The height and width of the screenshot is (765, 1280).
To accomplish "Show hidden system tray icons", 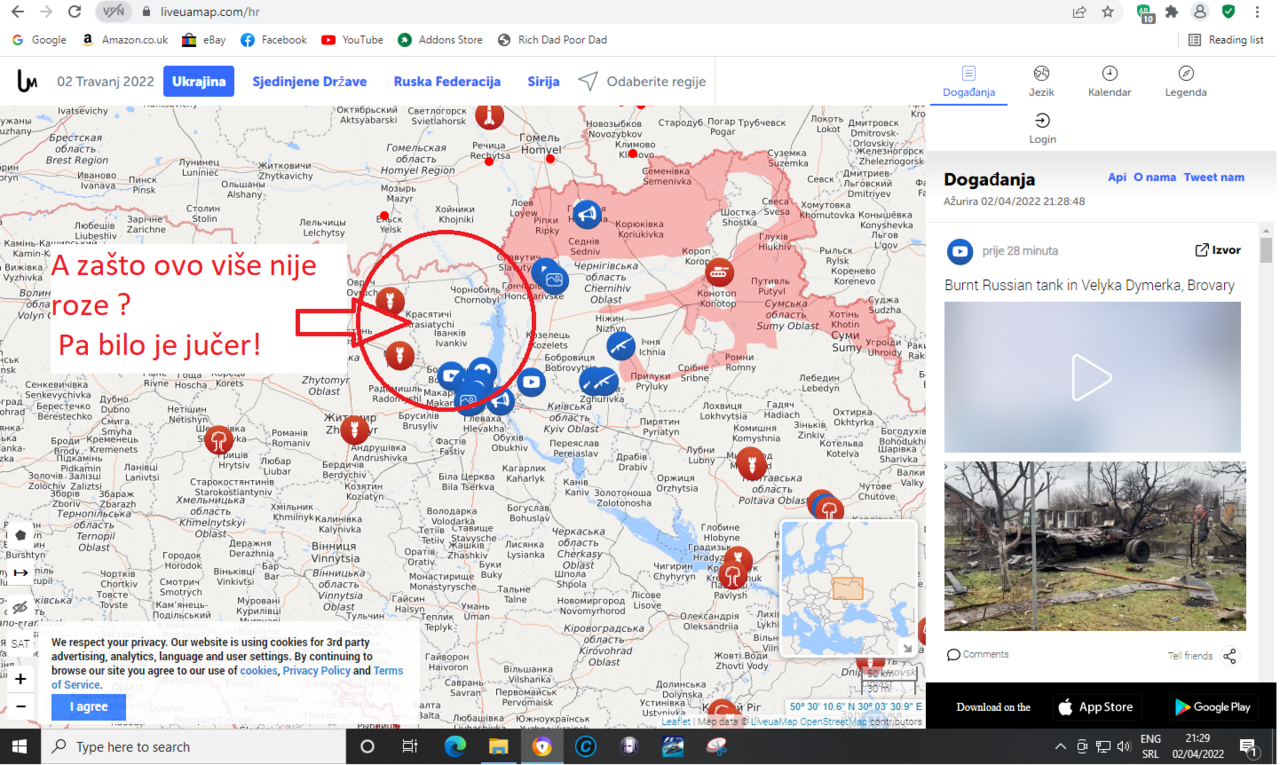I will coord(1060,746).
